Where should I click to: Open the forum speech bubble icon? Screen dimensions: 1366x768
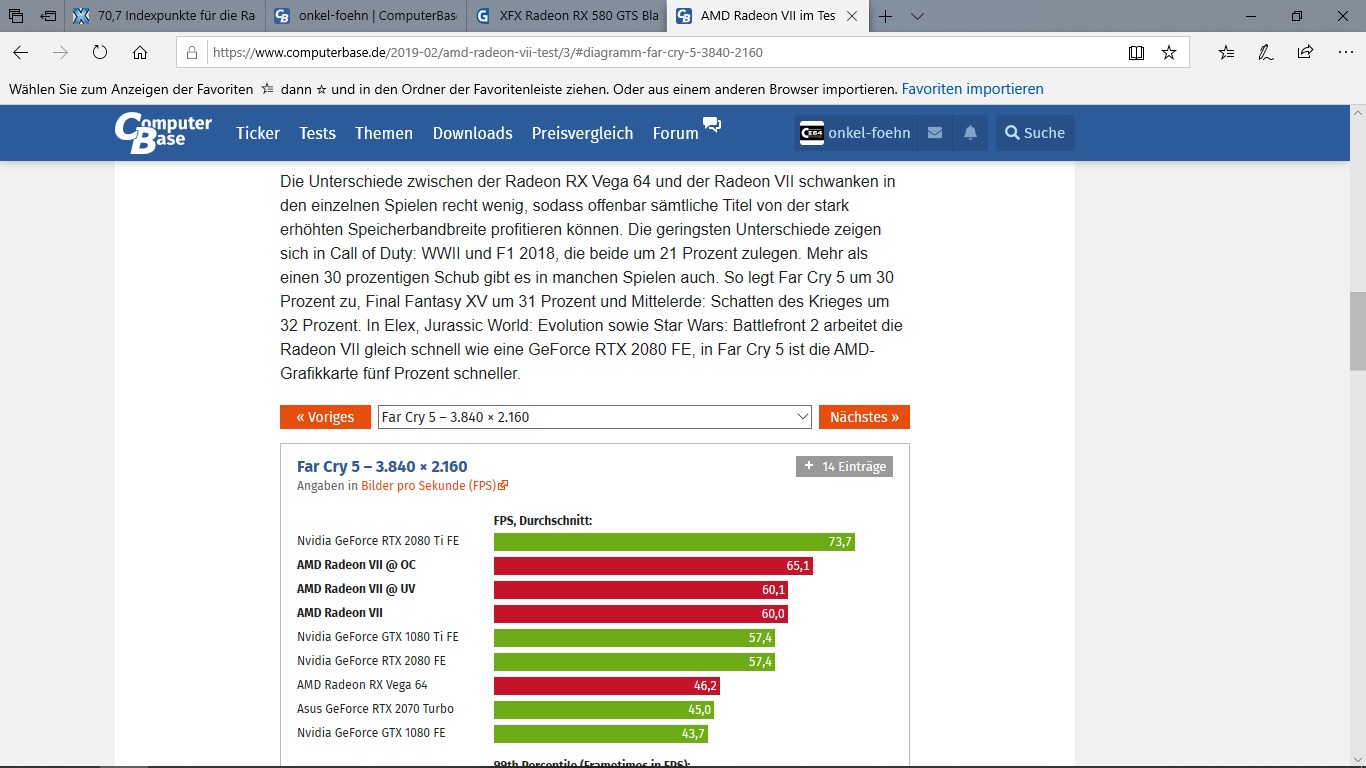pos(712,125)
